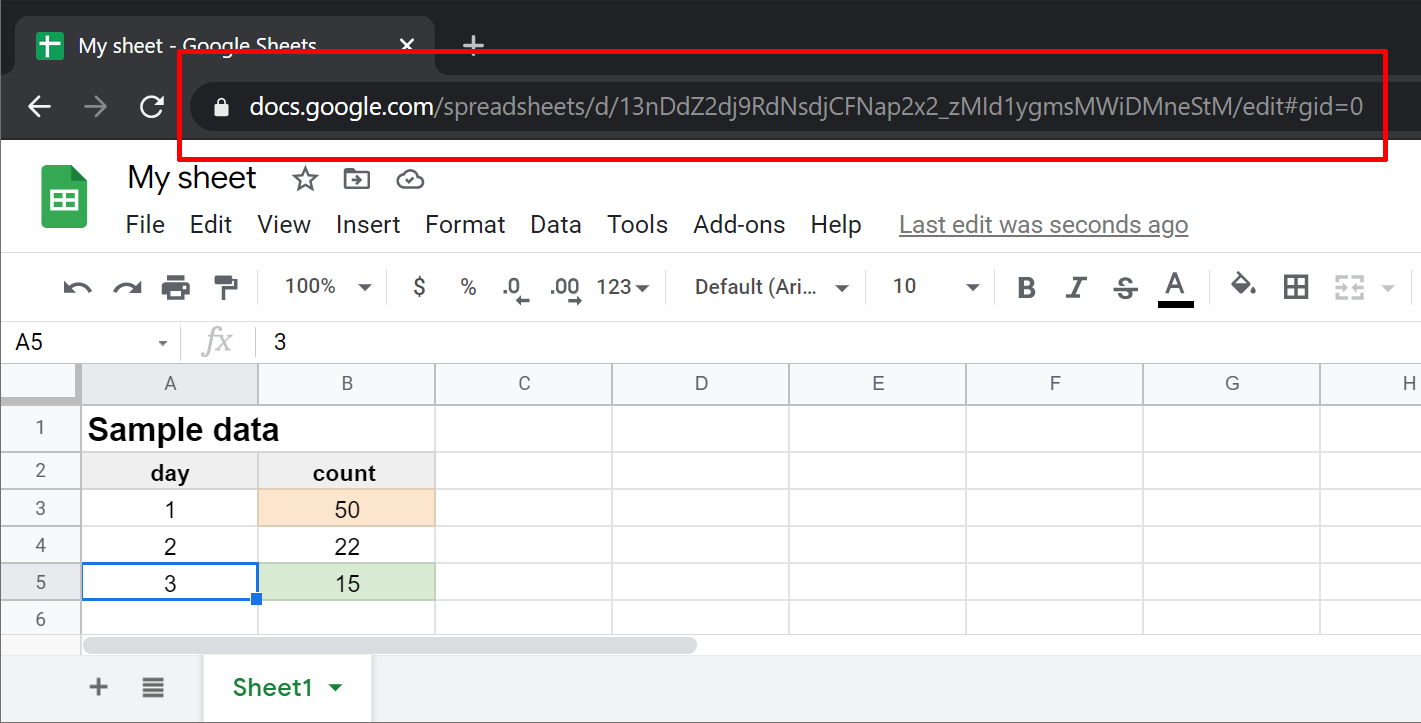The width and height of the screenshot is (1421, 723).
Task: Click the Undo icon in the toolbar
Action: pyautogui.click(x=77, y=288)
